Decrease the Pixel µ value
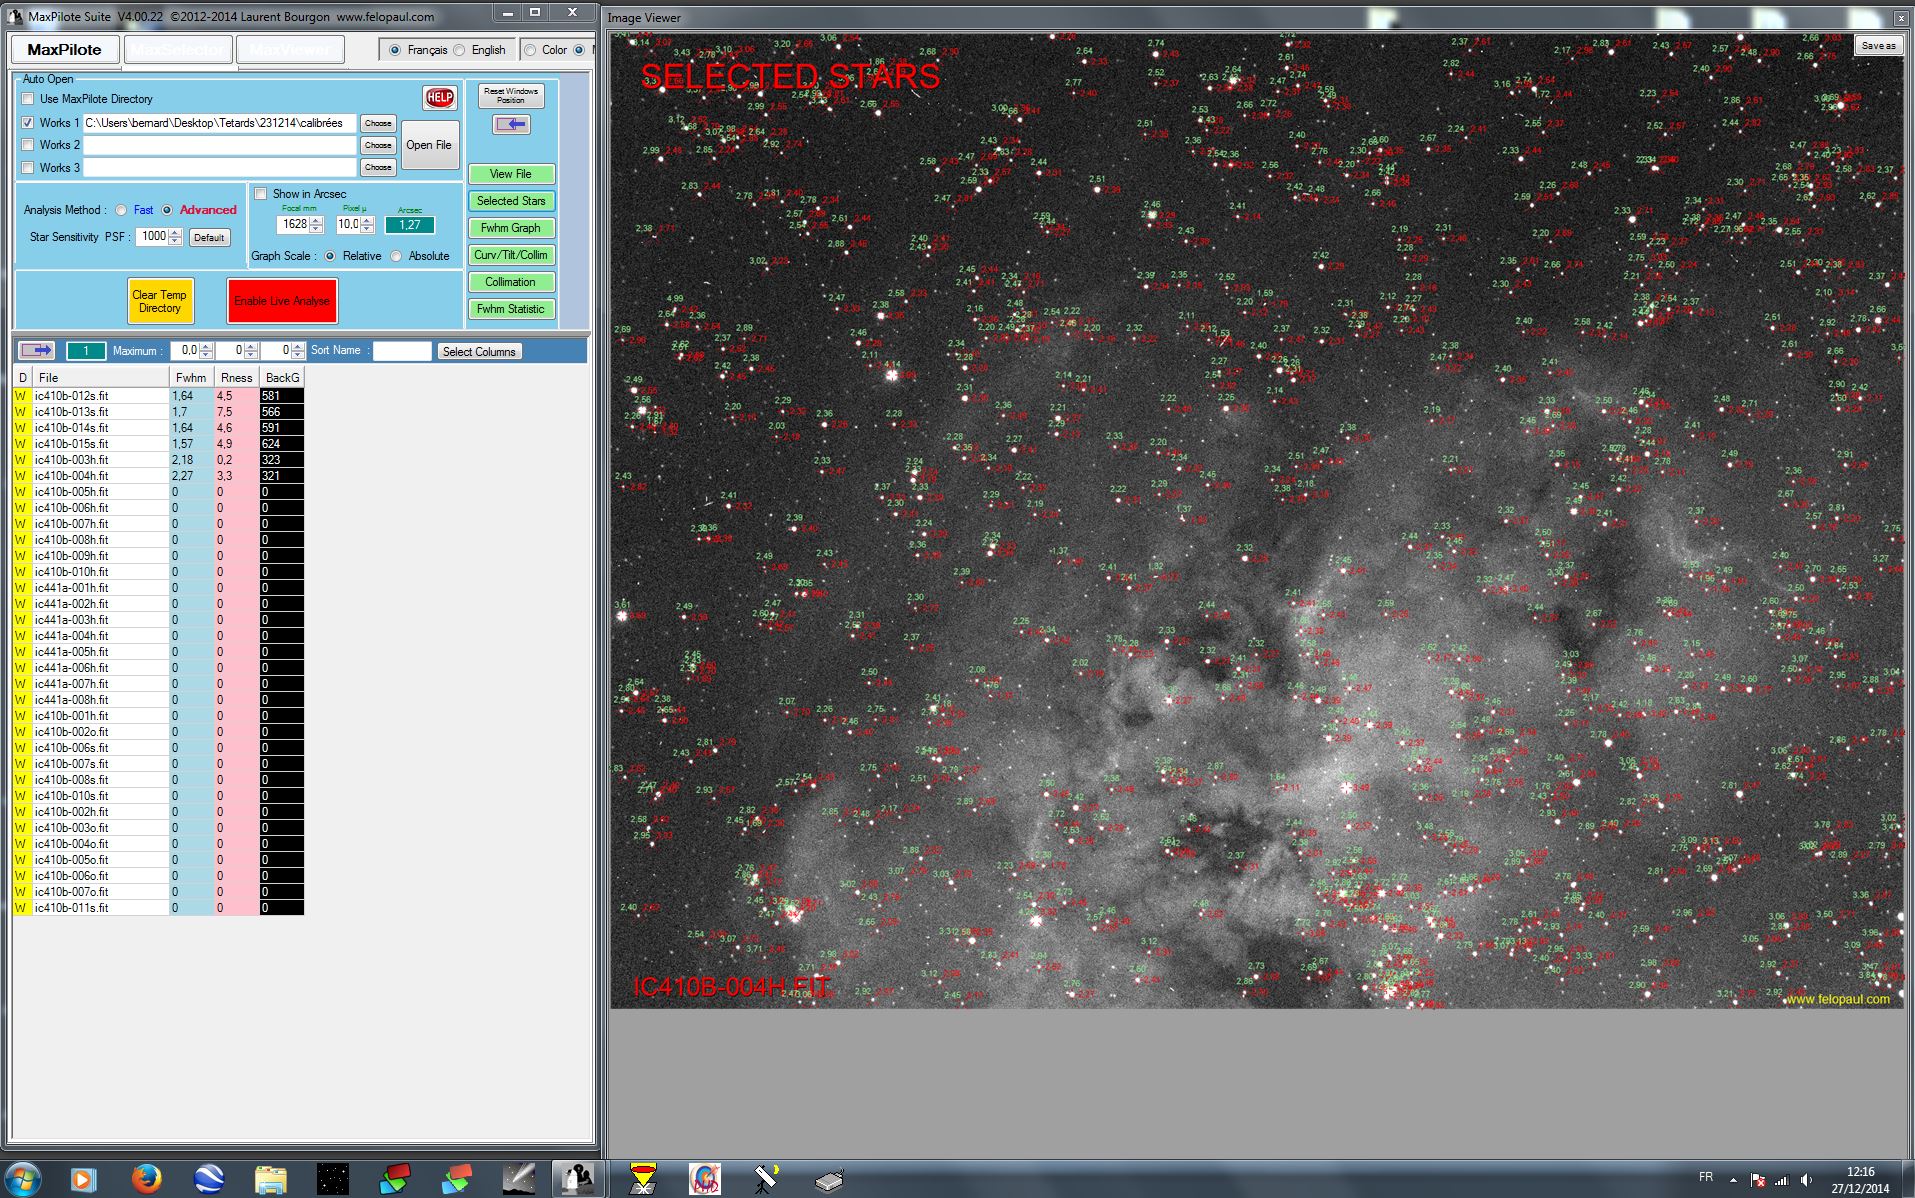This screenshot has height=1198, width=1915. point(367,229)
